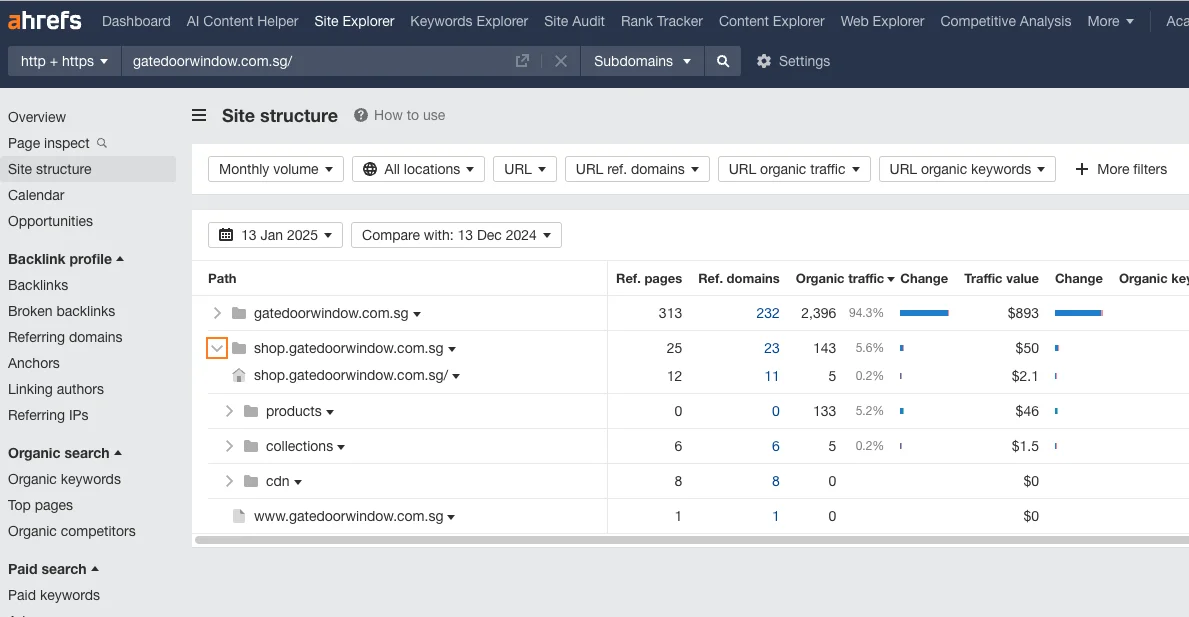Click the plus icon for More filters
The width and height of the screenshot is (1189, 617).
[x=1081, y=169]
